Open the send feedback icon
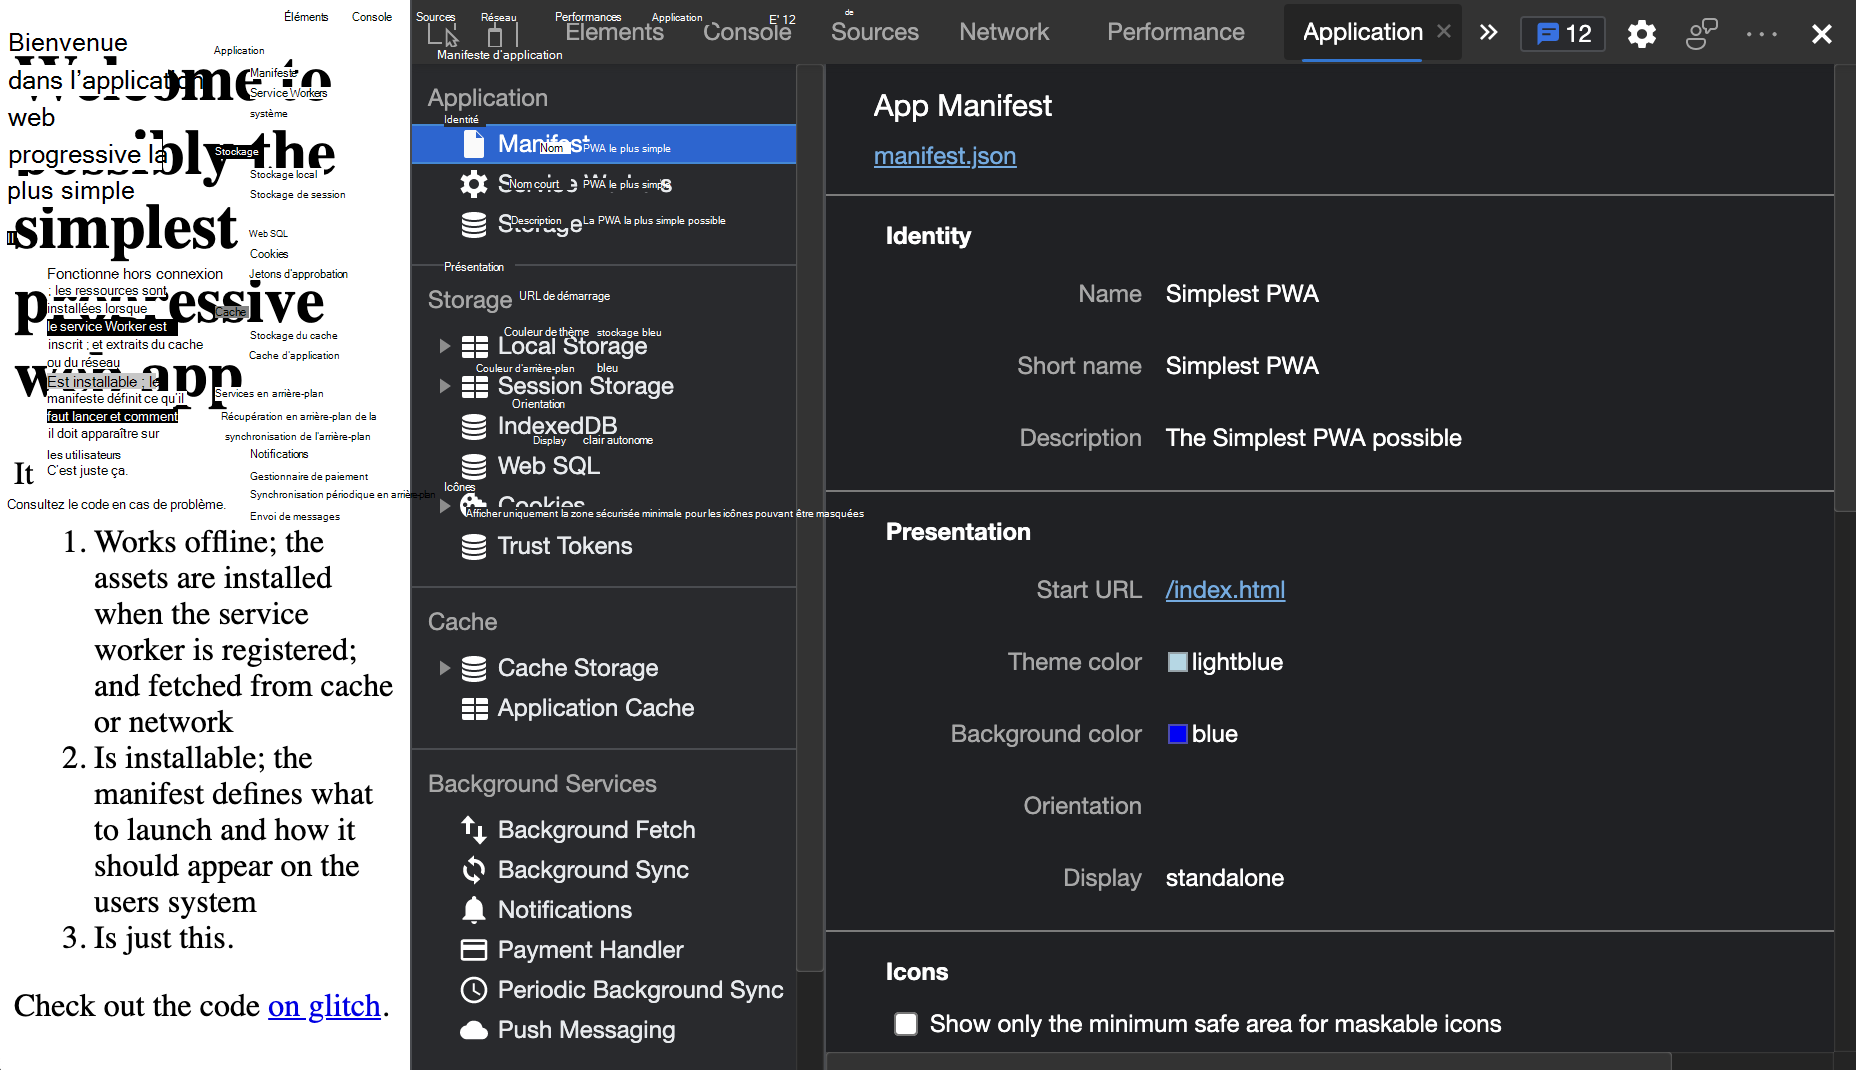 click(x=1701, y=34)
